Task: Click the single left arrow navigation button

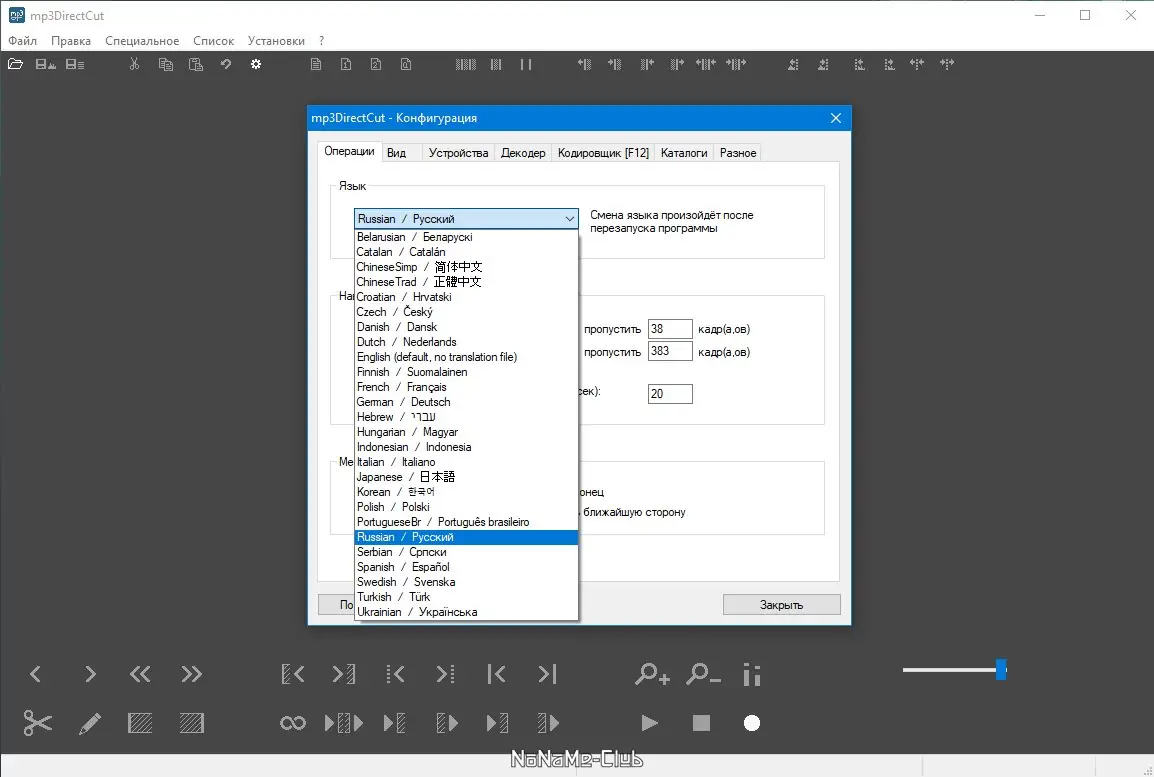Action: tap(35, 674)
